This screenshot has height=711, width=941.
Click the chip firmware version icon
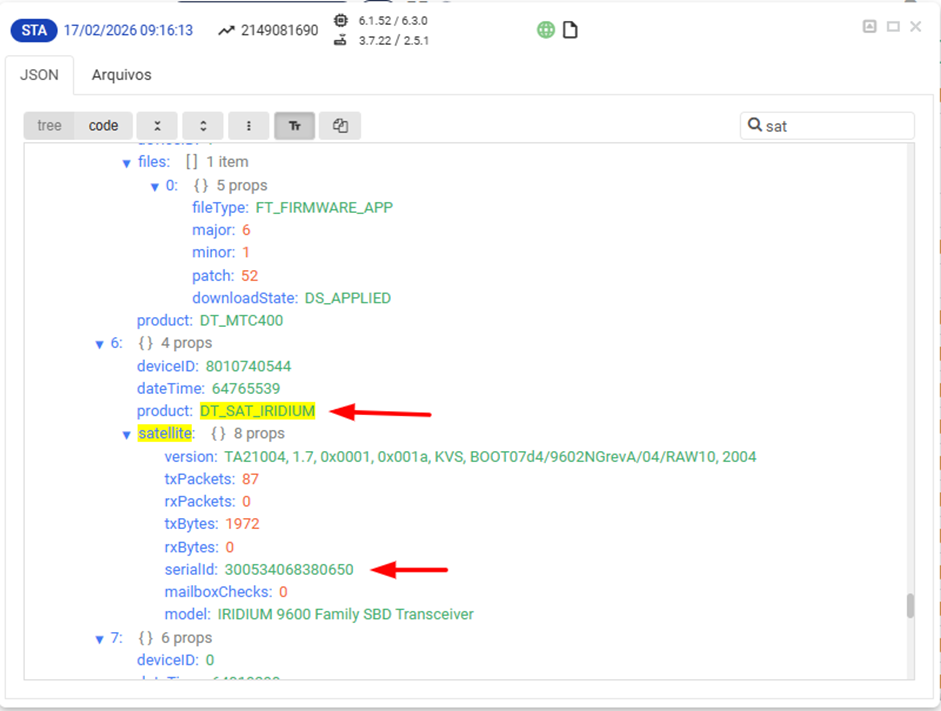[x=341, y=20]
